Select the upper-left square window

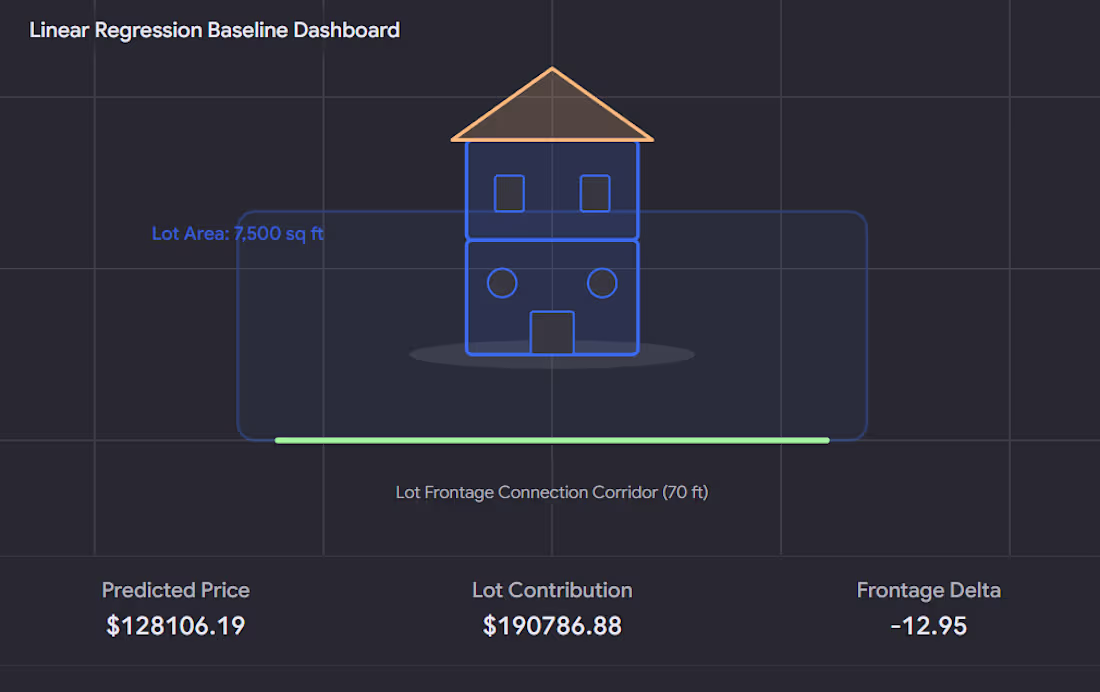pyautogui.click(x=509, y=193)
